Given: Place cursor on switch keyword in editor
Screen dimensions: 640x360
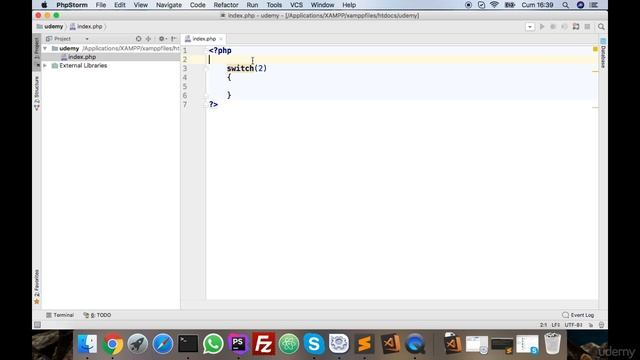Looking at the screenshot, I should (x=240, y=68).
